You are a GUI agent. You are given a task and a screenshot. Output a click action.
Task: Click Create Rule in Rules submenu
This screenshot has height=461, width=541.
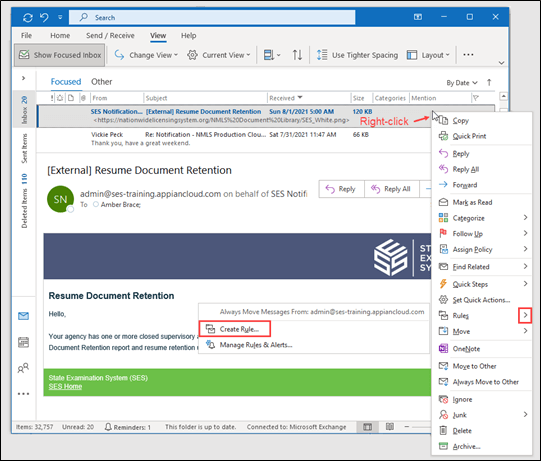pos(235,329)
